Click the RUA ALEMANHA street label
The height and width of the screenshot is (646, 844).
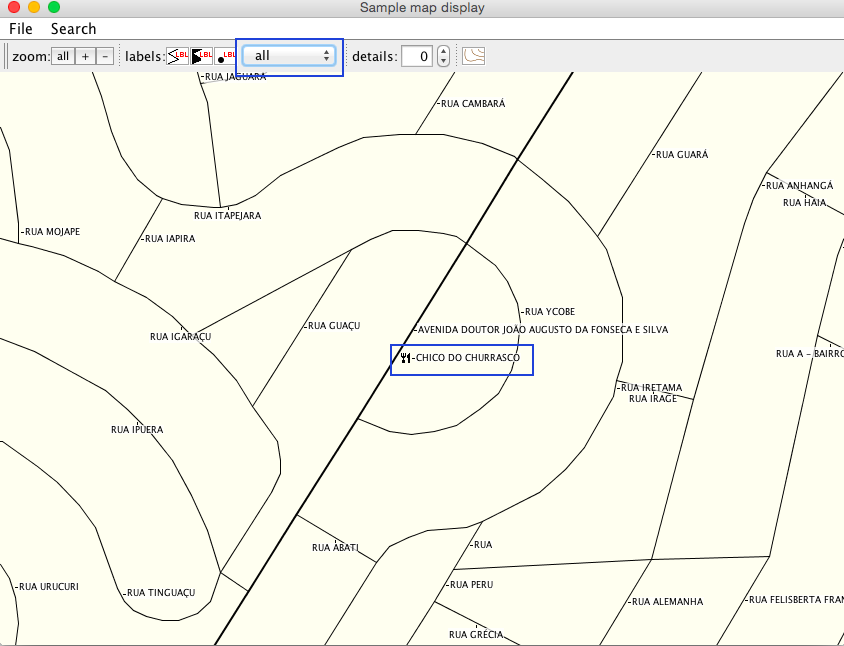coord(667,602)
